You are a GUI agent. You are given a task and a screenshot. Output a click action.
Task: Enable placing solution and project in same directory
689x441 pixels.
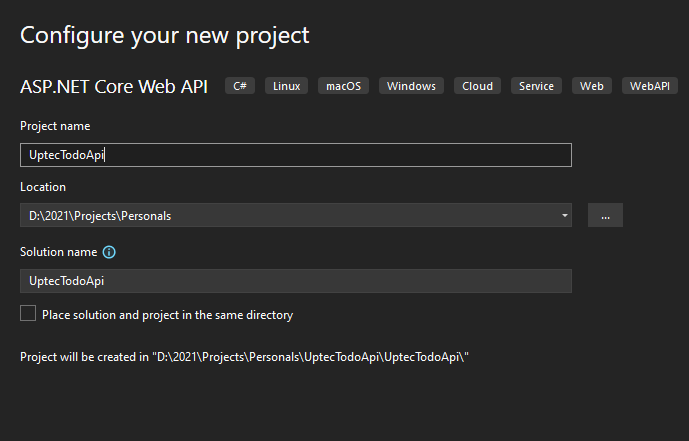click(x=28, y=314)
